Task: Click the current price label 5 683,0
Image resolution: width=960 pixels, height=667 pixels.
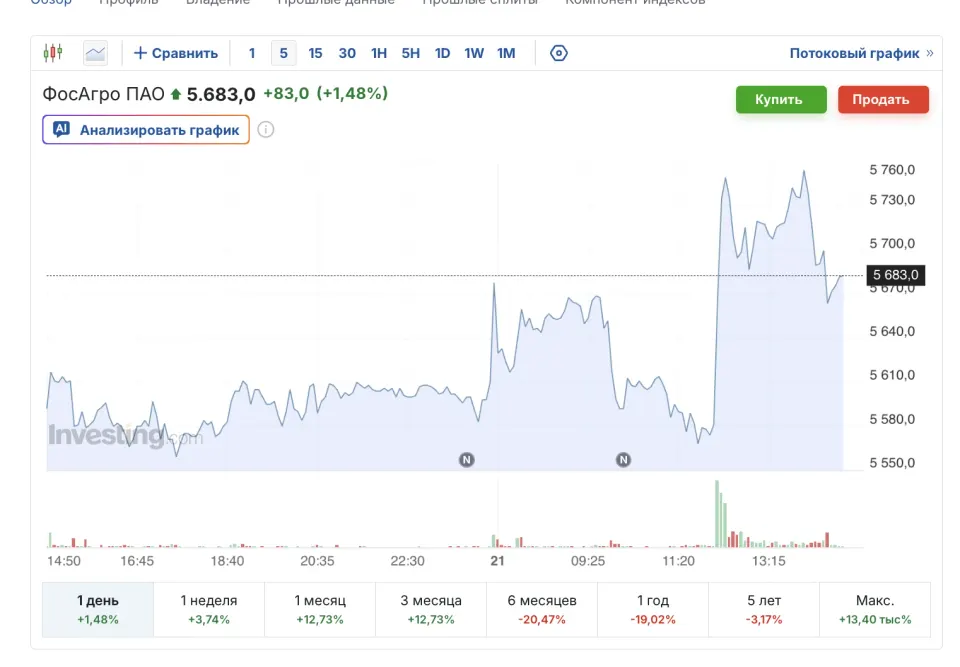Action: point(896,275)
